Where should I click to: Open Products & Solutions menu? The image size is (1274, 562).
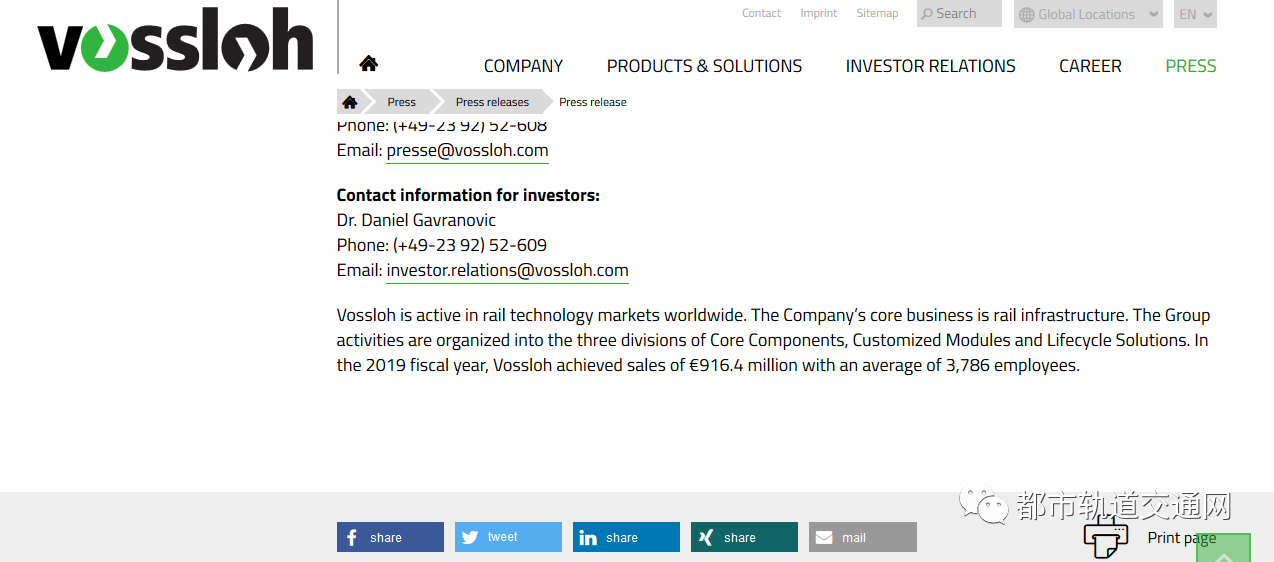pyautogui.click(x=704, y=66)
